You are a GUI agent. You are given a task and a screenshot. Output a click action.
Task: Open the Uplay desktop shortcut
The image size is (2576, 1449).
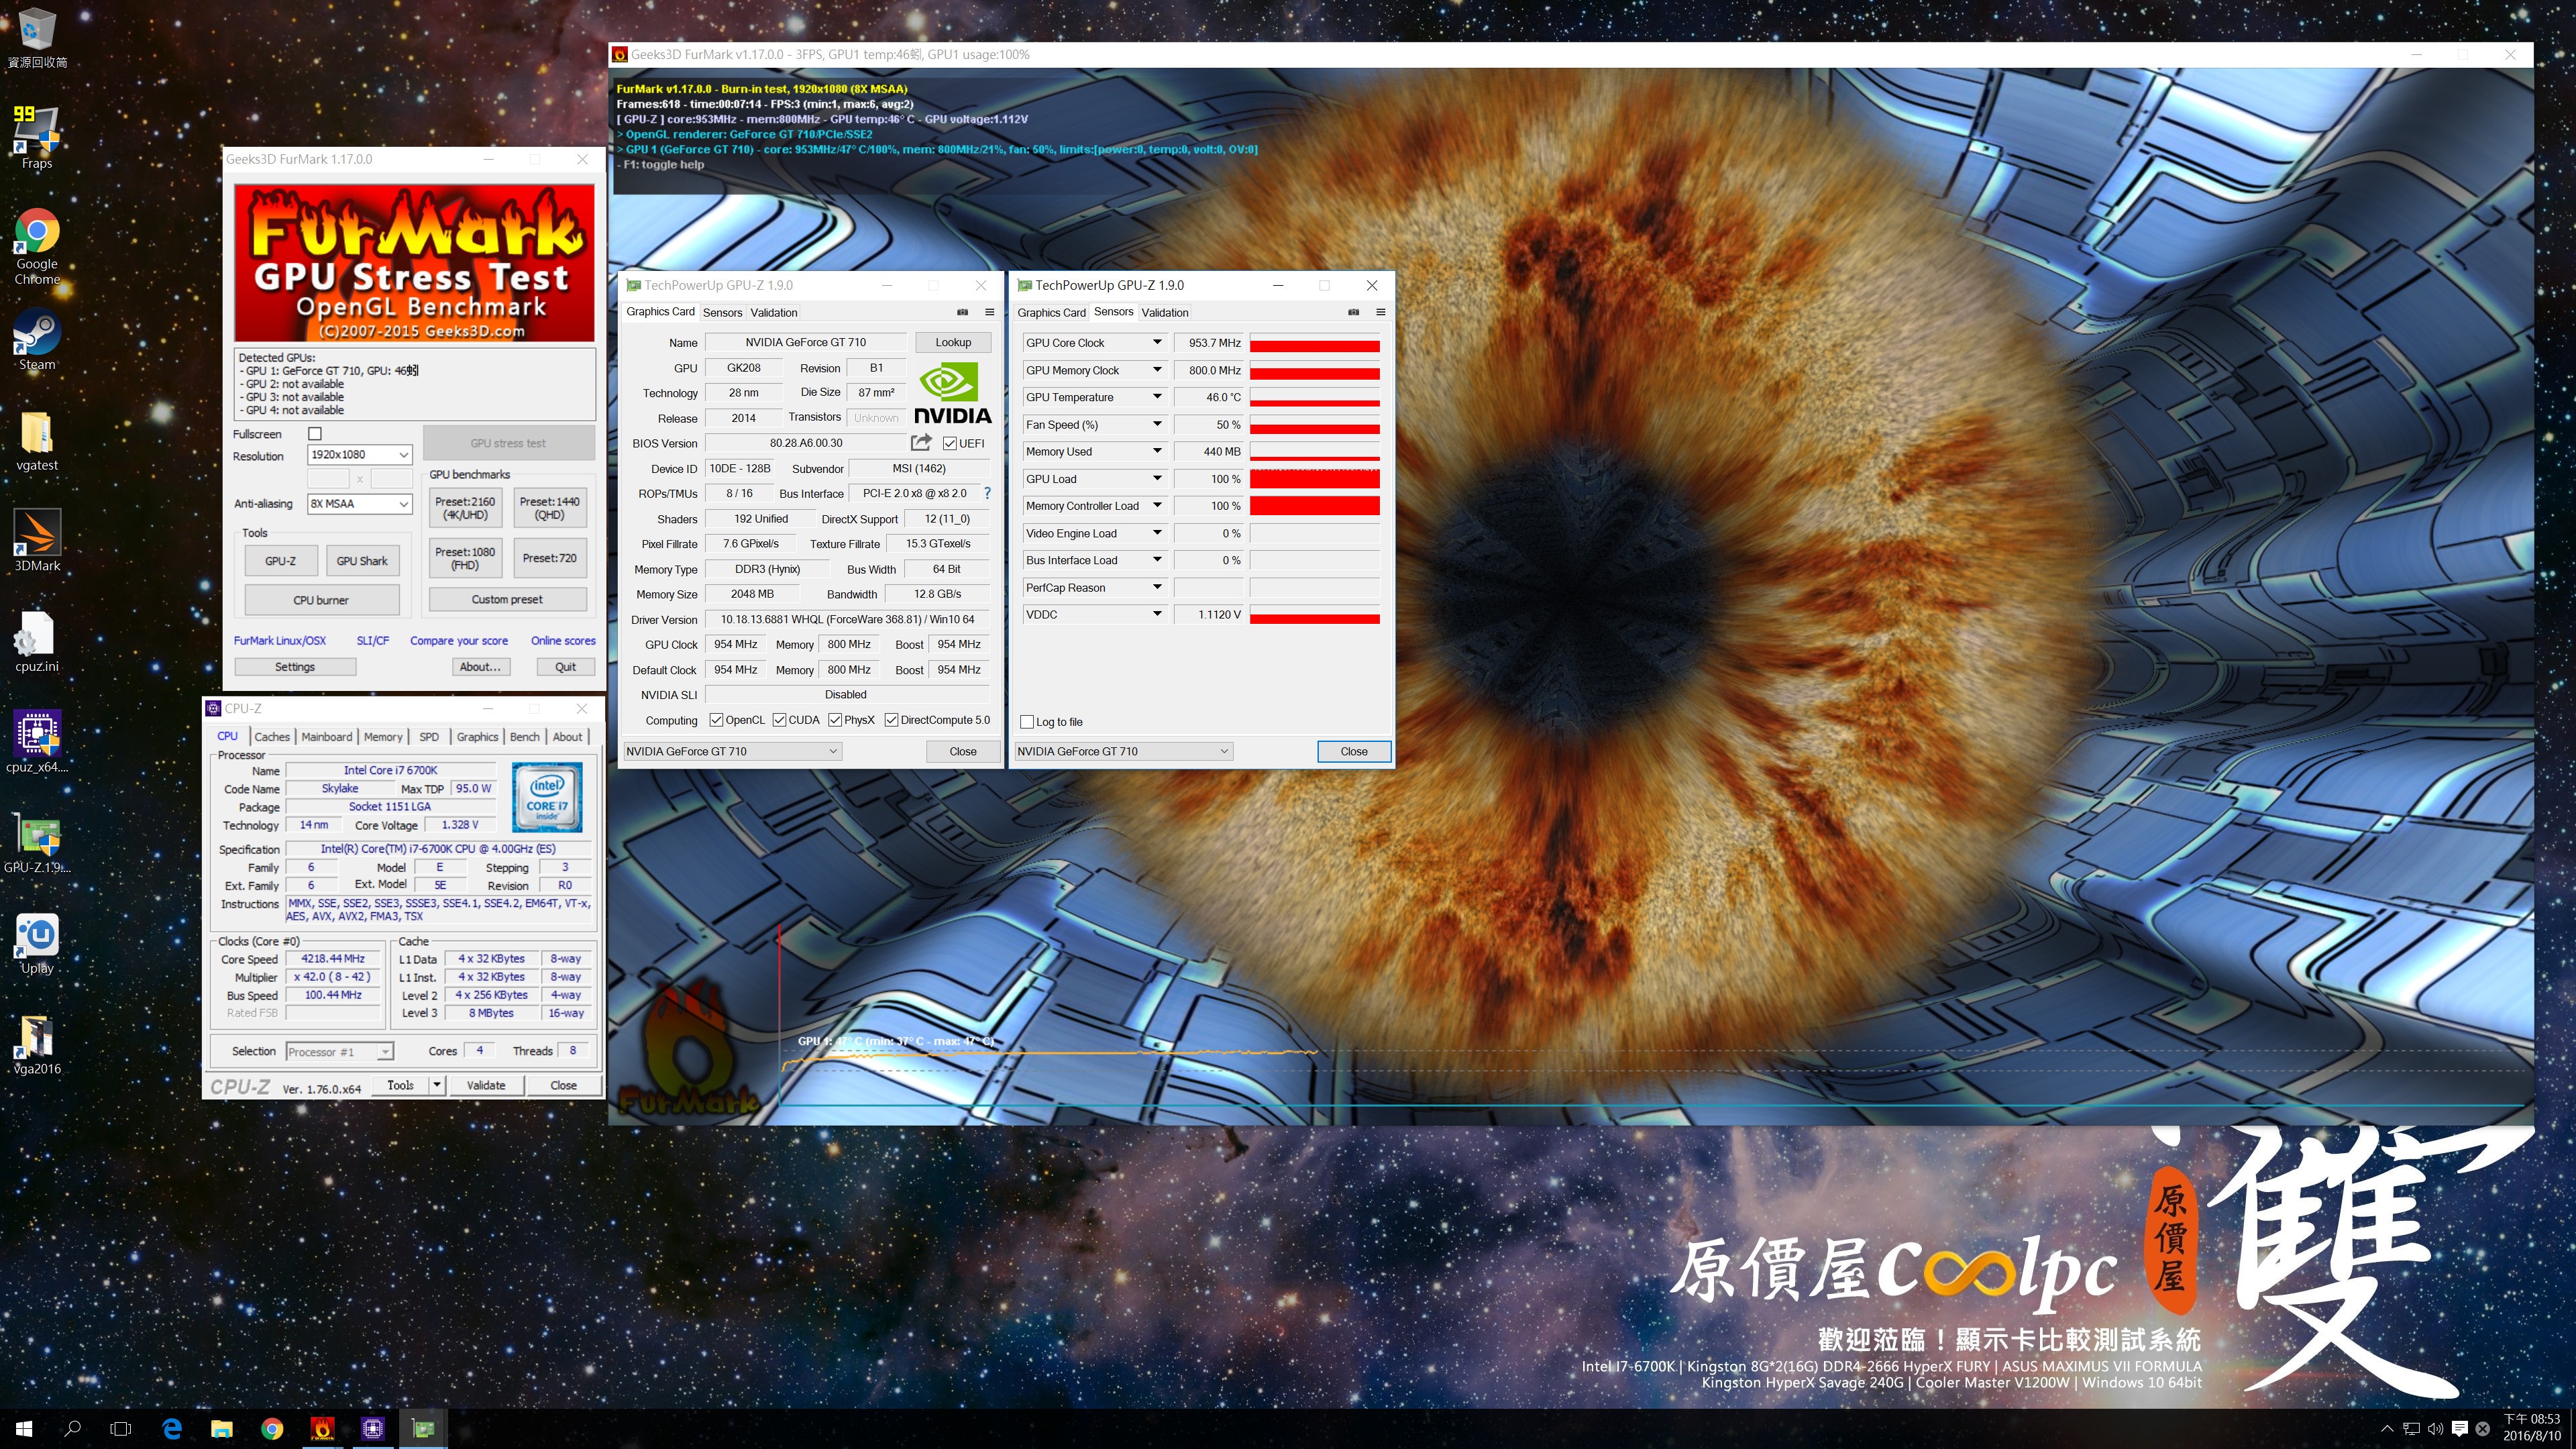37,943
